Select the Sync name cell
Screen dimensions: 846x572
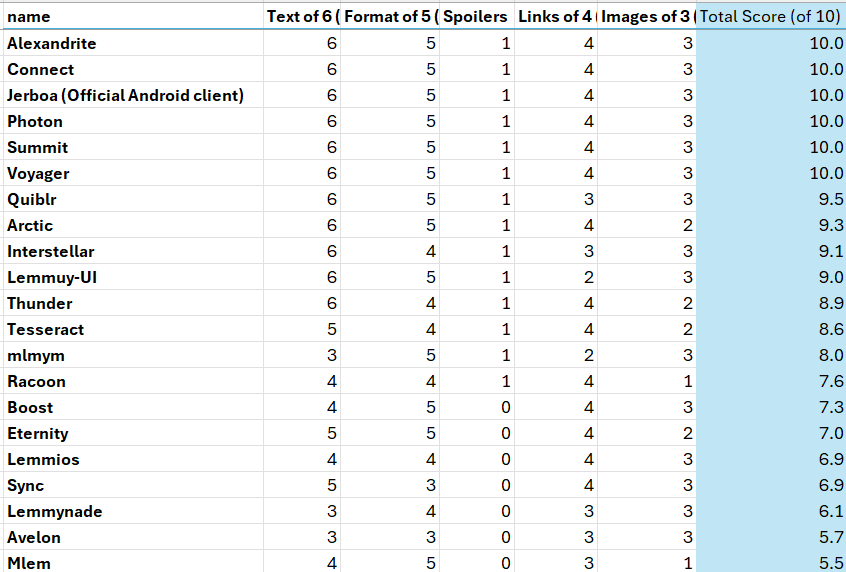(x=133, y=485)
